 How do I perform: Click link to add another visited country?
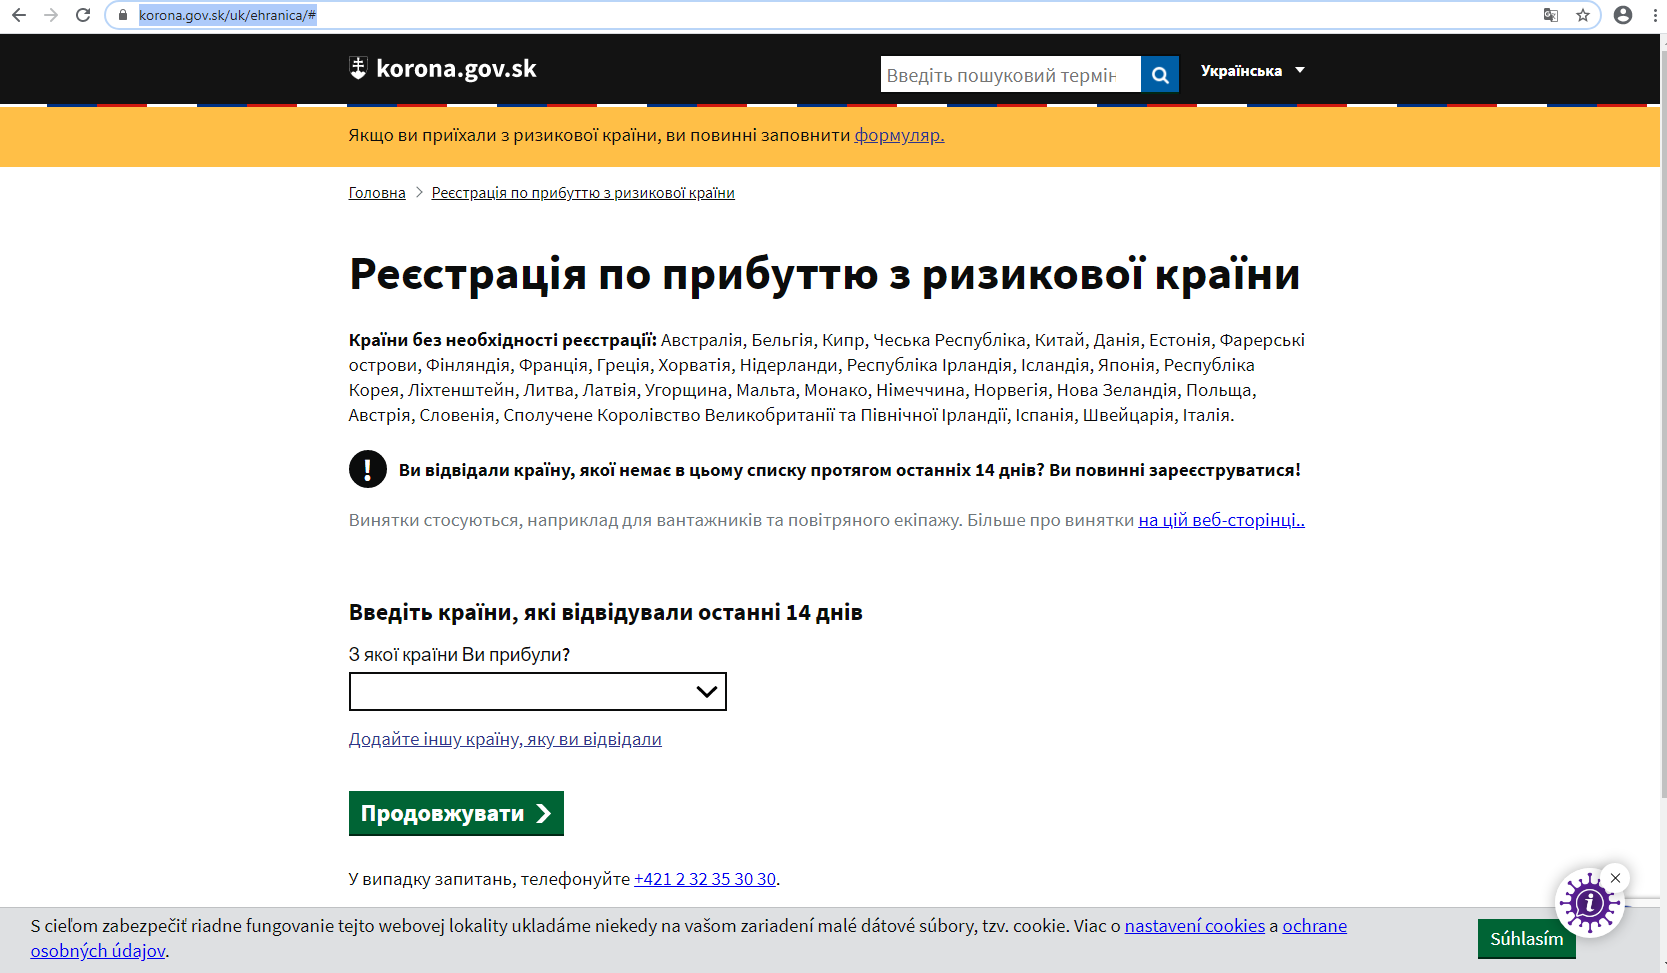pos(505,739)
